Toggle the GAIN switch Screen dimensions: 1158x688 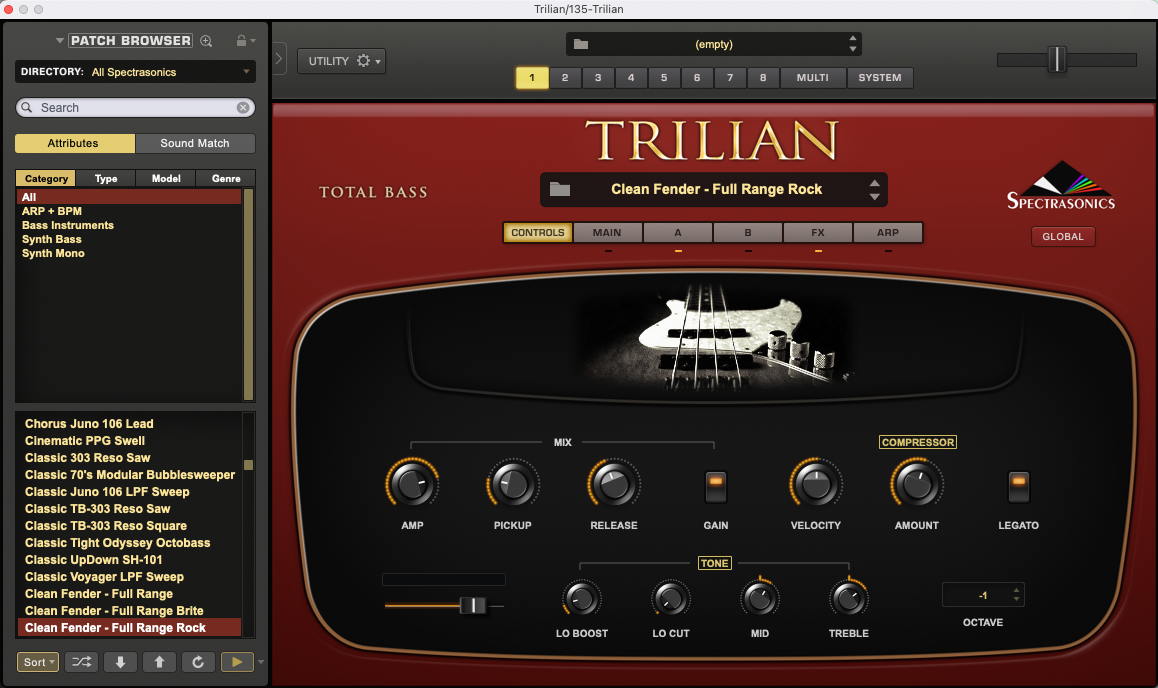coord(716,487)
